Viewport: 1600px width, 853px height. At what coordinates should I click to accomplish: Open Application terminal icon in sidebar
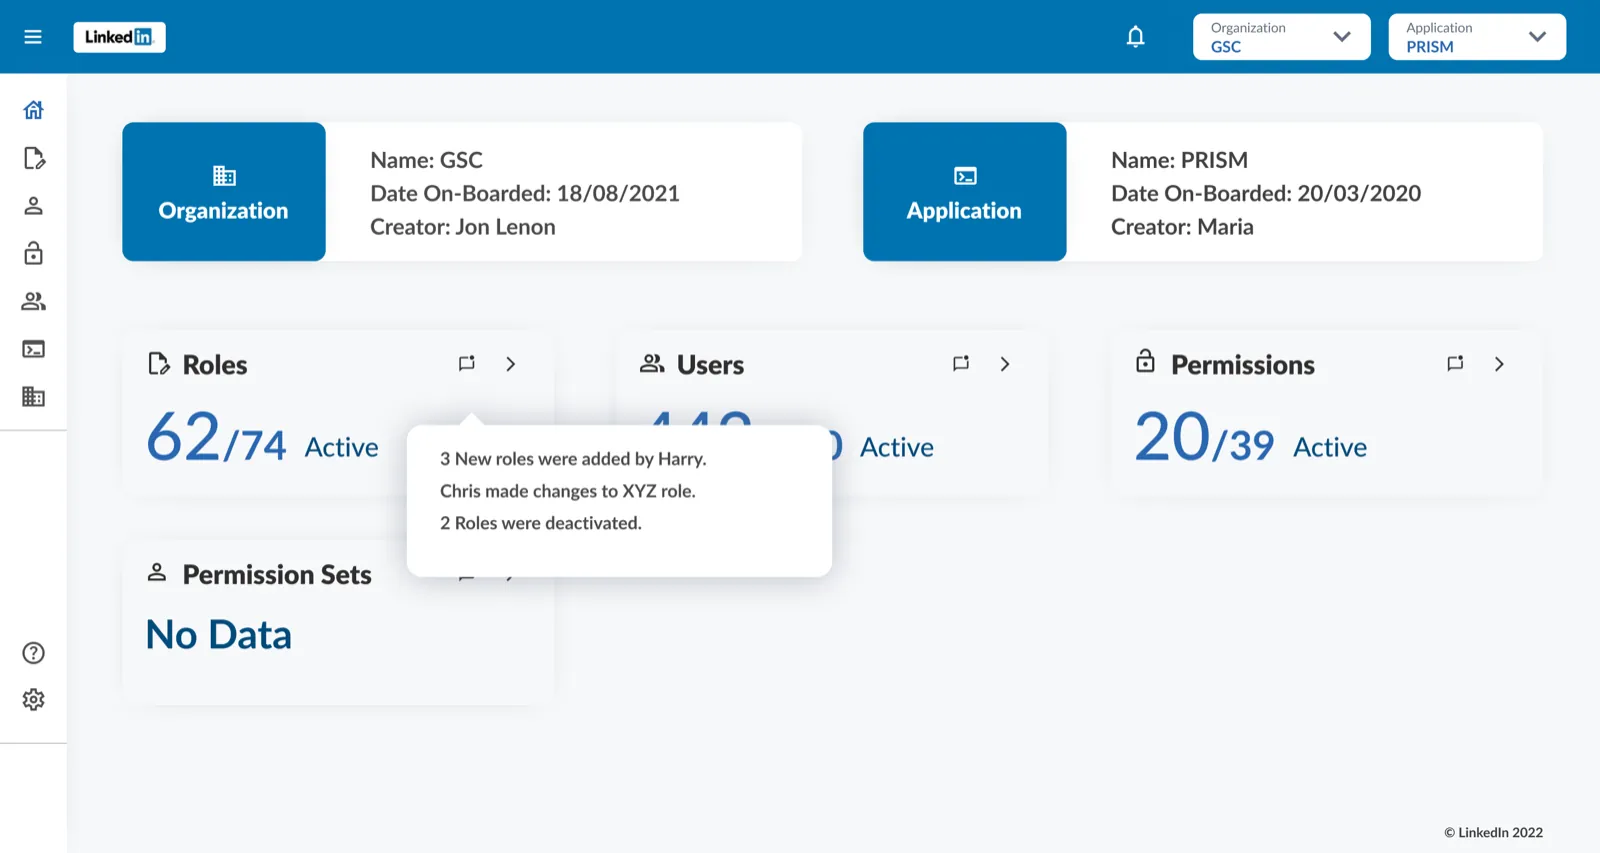[33, 349]
